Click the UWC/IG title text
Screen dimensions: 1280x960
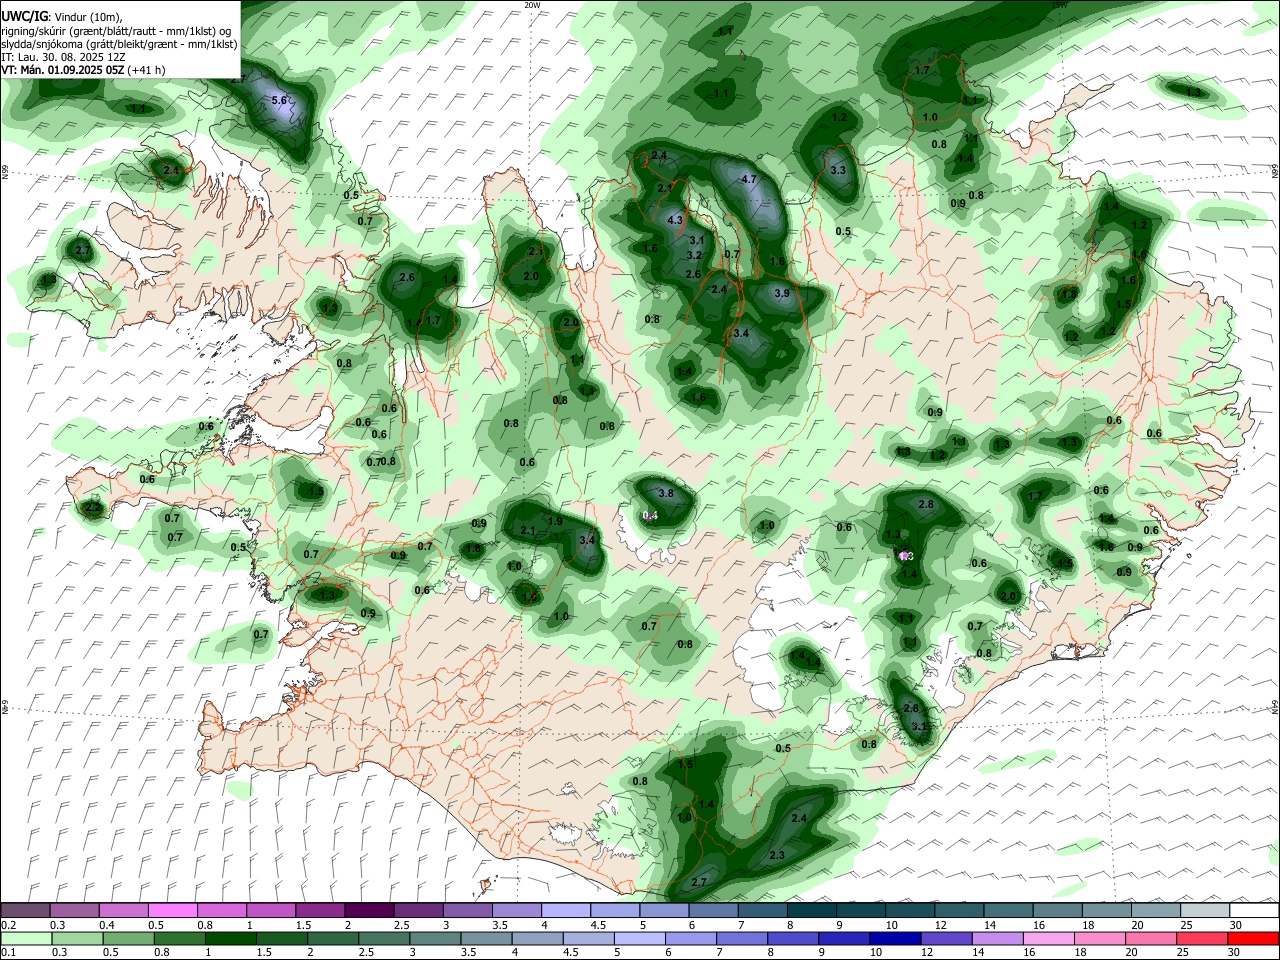click(x=25, y=16)
